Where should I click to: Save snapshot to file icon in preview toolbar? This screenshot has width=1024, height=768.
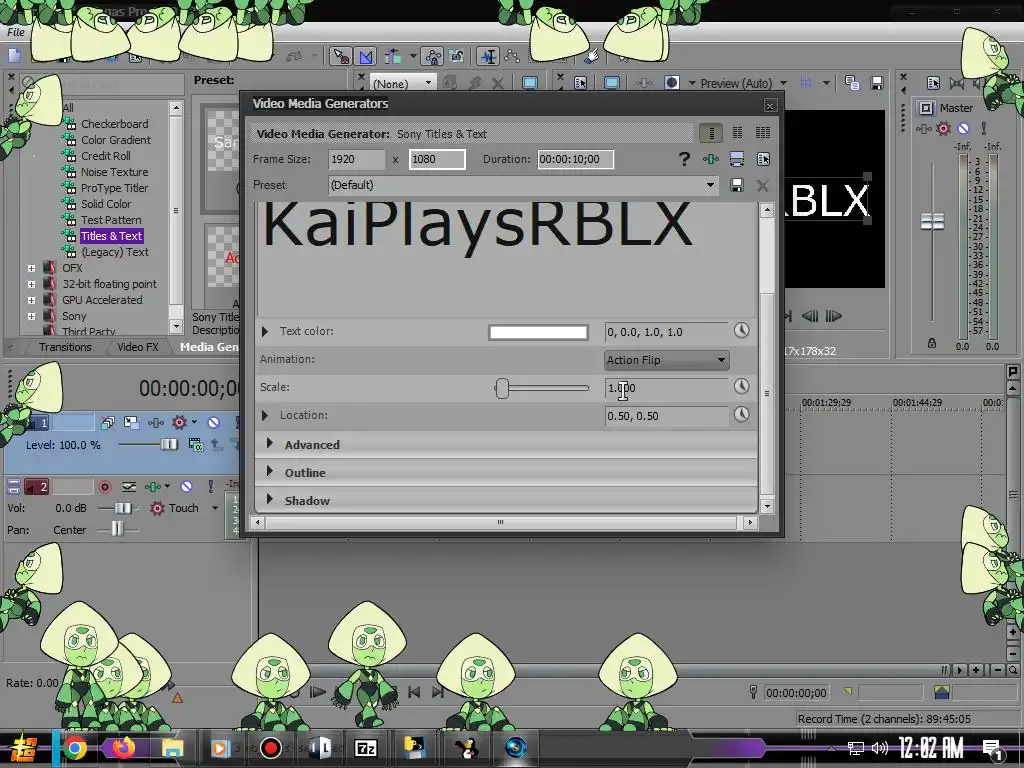click(x=877, y=83)
